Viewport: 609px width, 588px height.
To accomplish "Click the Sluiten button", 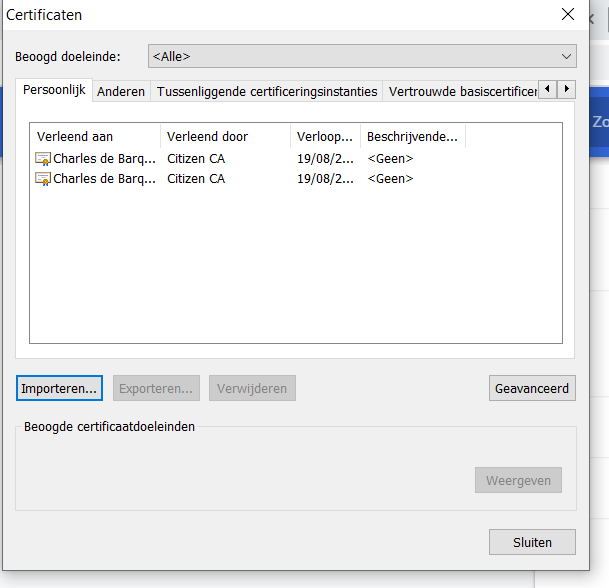I will tap(532, 542).
